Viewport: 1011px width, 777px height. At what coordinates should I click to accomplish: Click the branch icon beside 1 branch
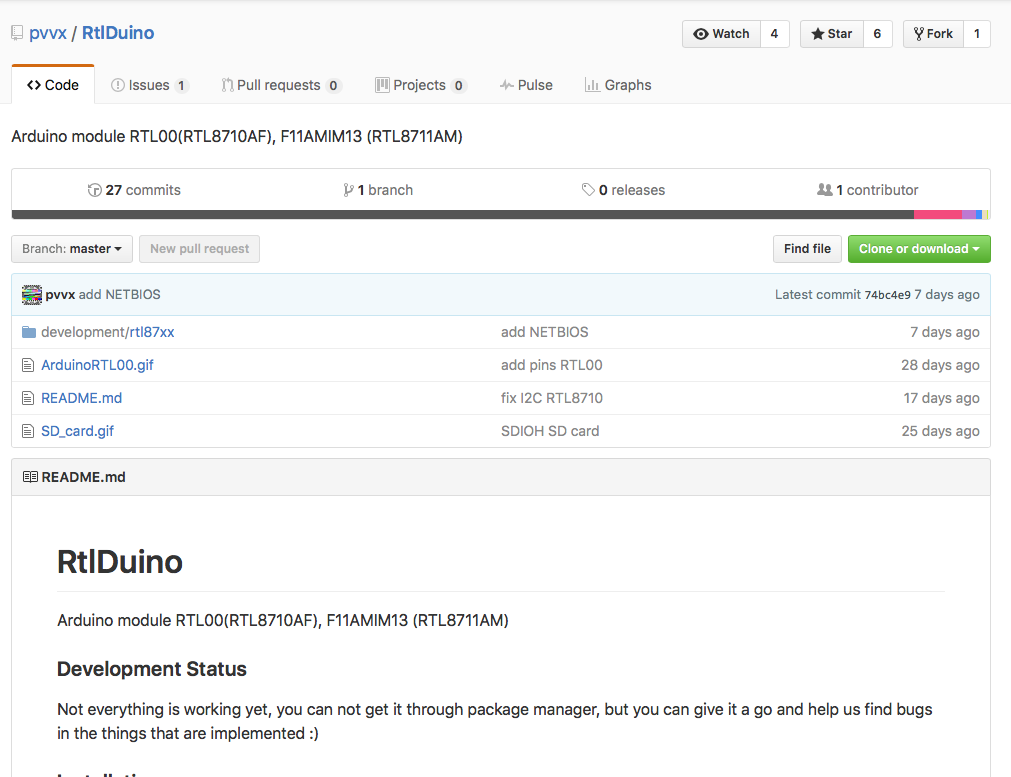pyautogui.click(x=348, y=190)
